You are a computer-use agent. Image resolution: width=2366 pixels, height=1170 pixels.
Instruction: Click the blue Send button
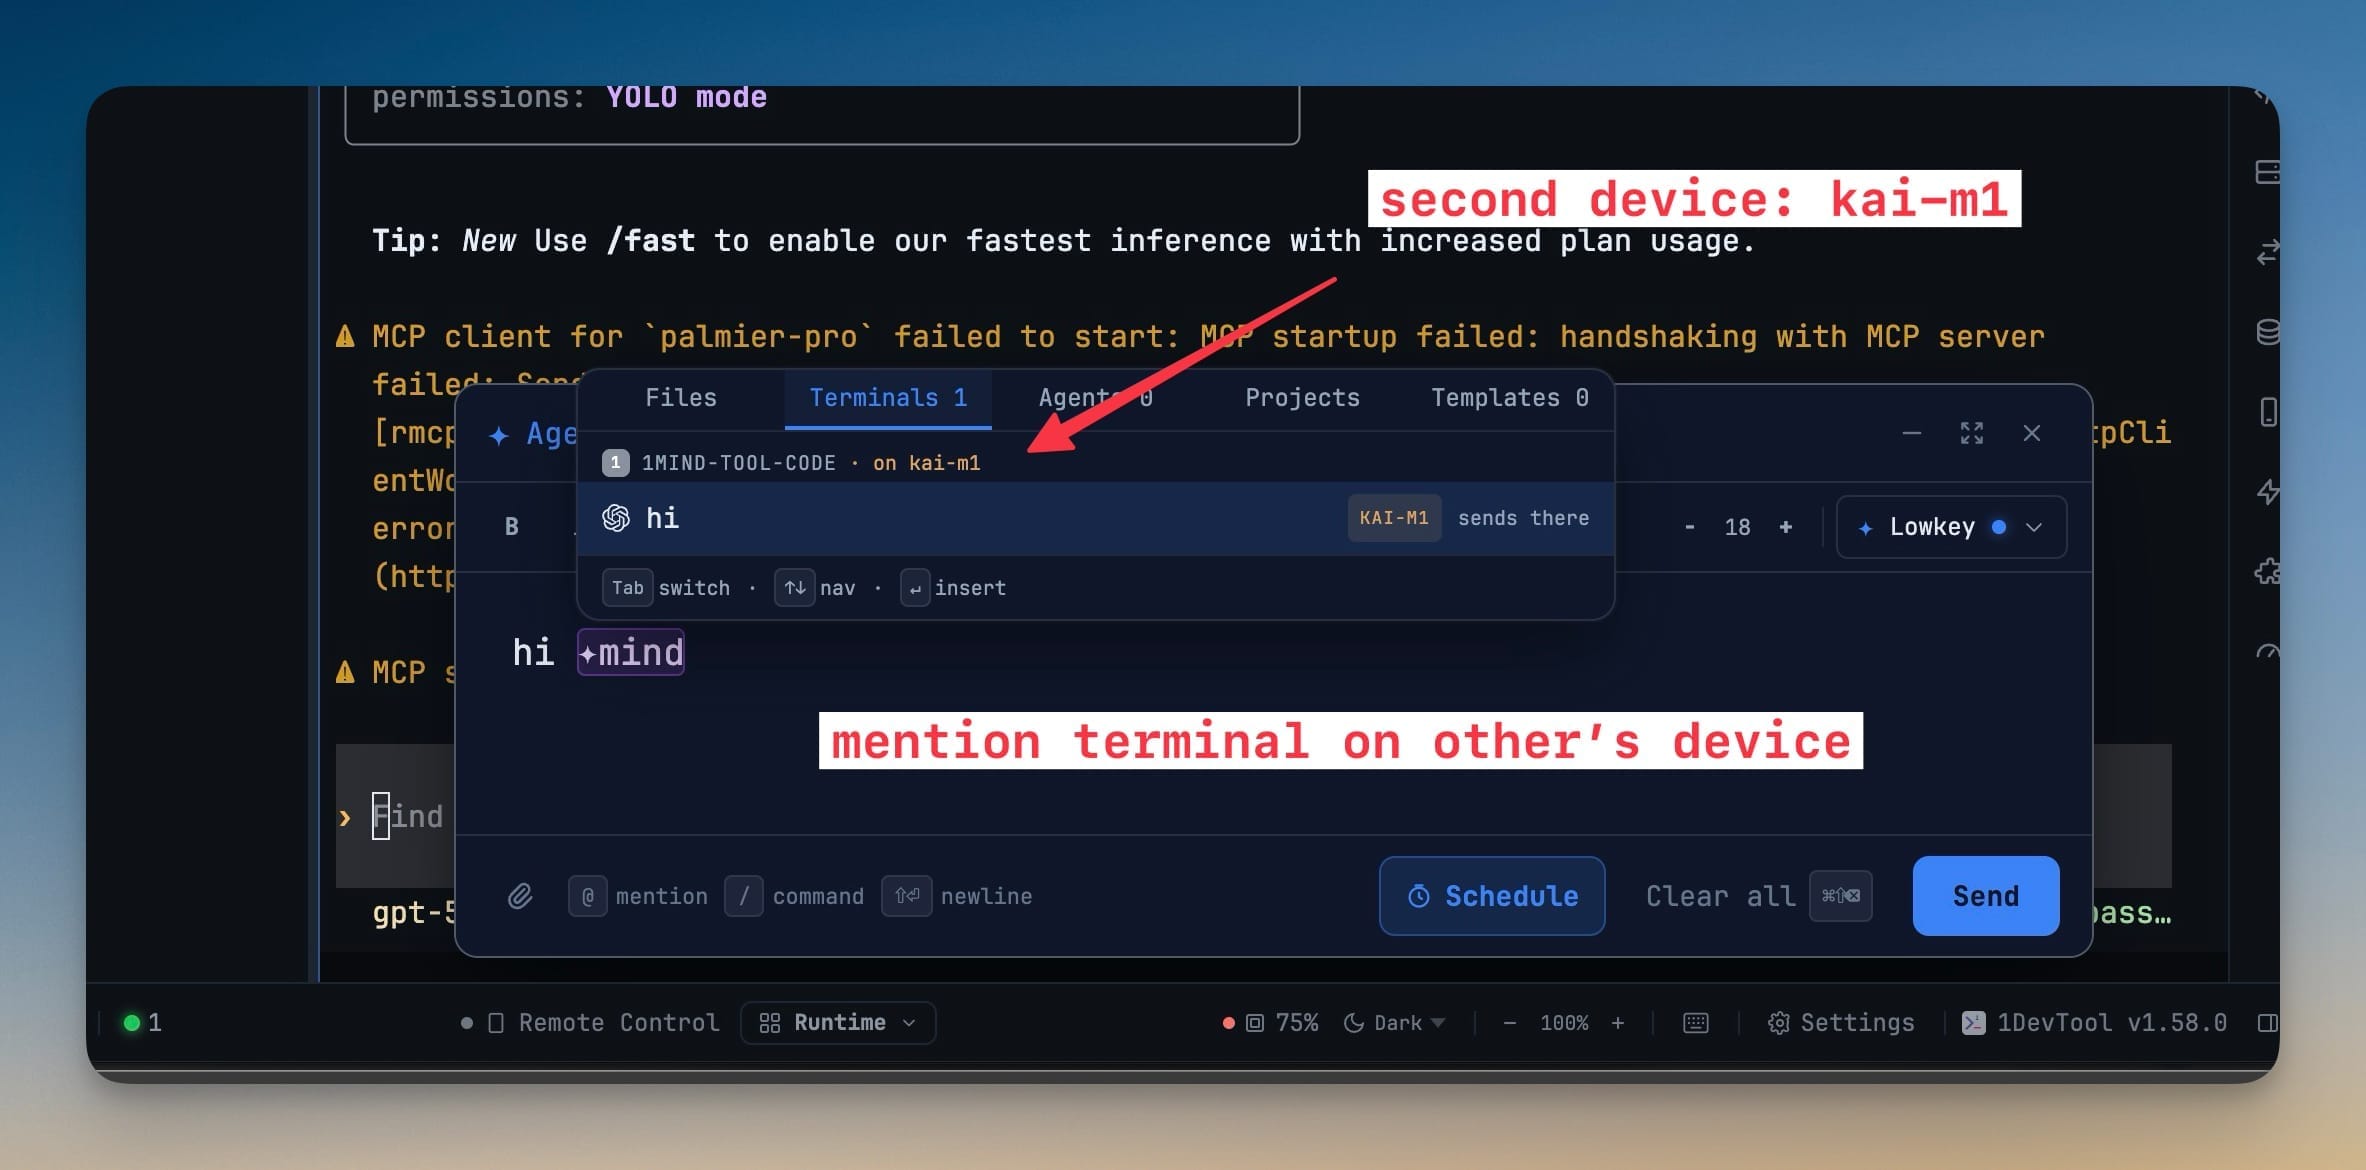(1986, 896)
